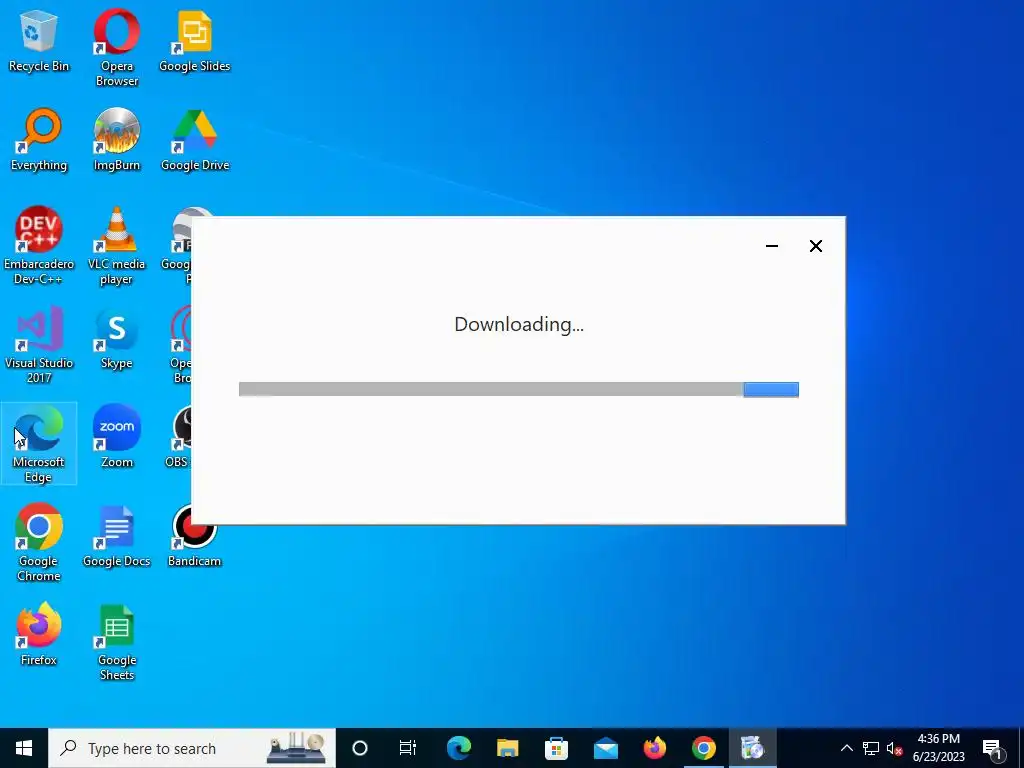Select the Embarcadero Dev-C++ desktop icon
The image size is (1024, 768).
39,246
